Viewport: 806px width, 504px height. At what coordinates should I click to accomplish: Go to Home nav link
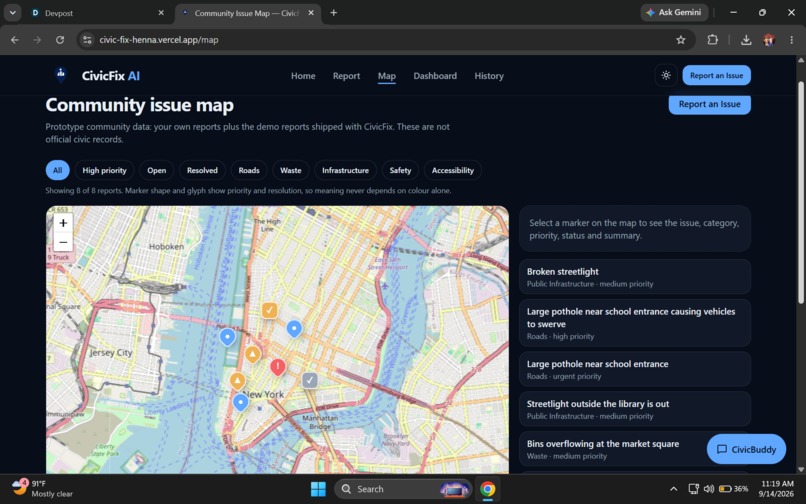(x=303, y=76)
